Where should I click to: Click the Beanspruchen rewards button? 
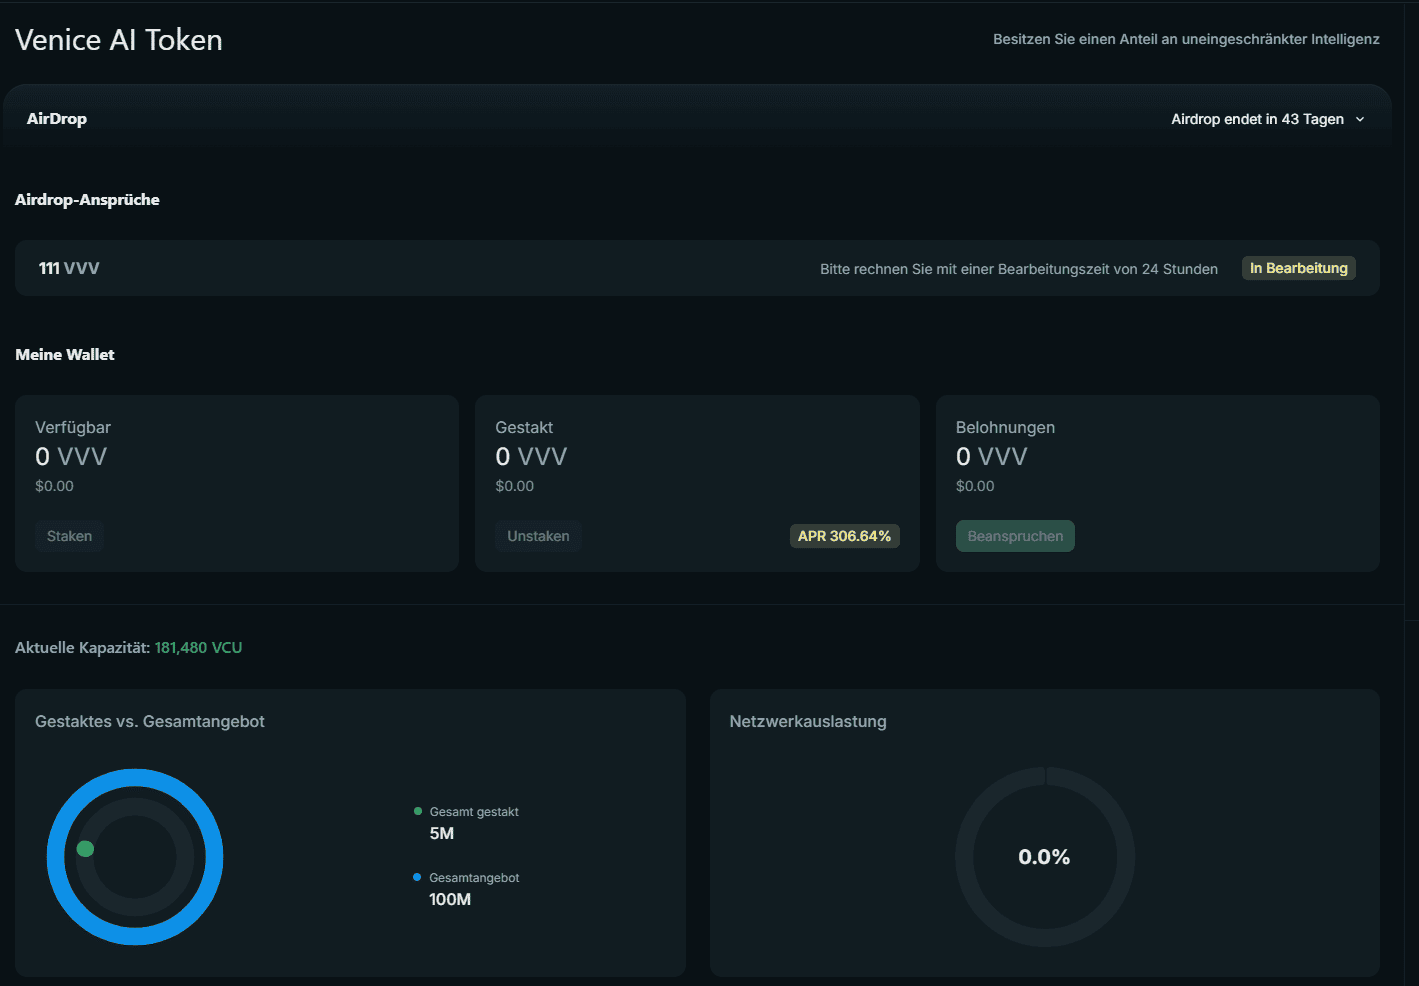click(1015, 536)
